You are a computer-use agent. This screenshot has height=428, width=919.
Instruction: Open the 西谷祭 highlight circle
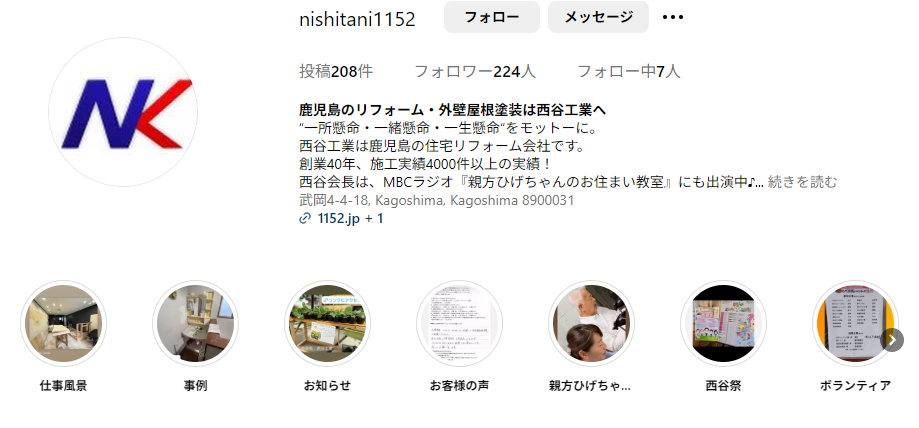point(723,323)
